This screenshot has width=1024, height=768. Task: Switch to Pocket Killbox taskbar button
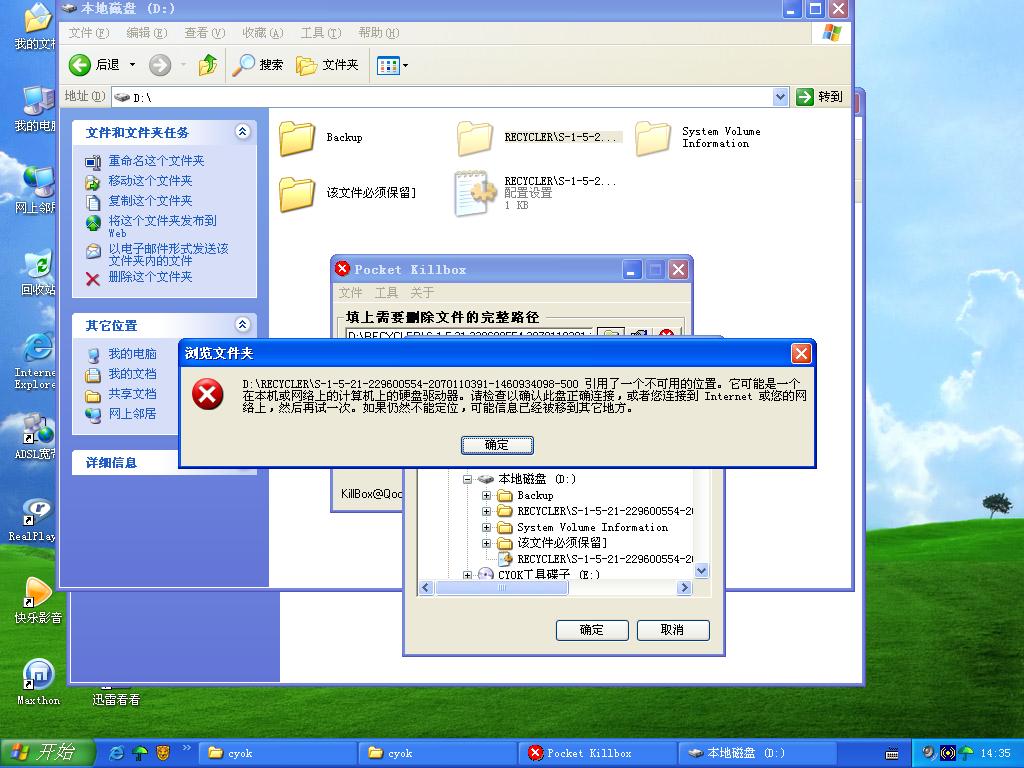point(598,753)
